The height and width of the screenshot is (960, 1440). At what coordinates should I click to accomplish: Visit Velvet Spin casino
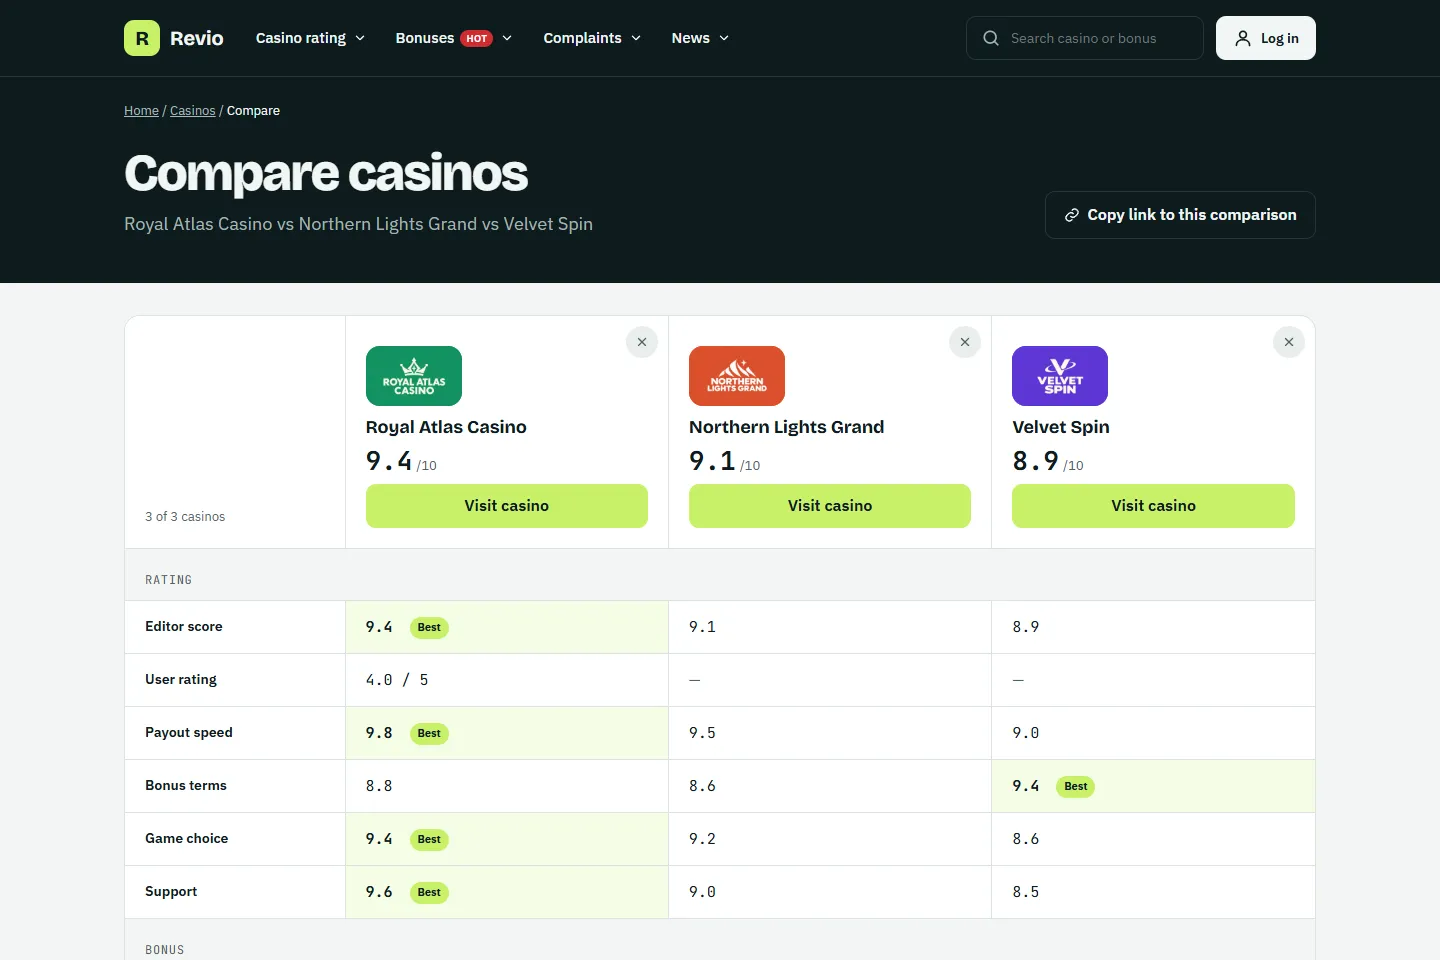tap(1153, 506)
